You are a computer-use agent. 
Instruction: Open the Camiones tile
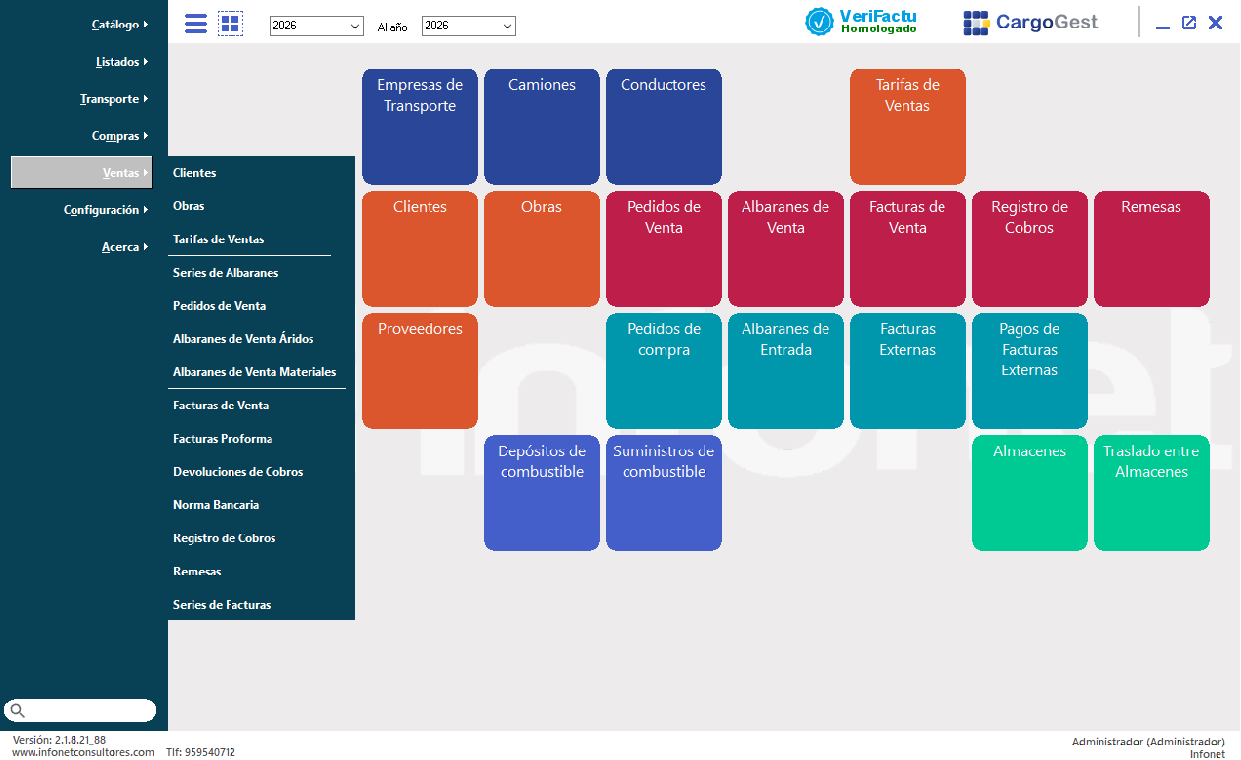(542, 127)
